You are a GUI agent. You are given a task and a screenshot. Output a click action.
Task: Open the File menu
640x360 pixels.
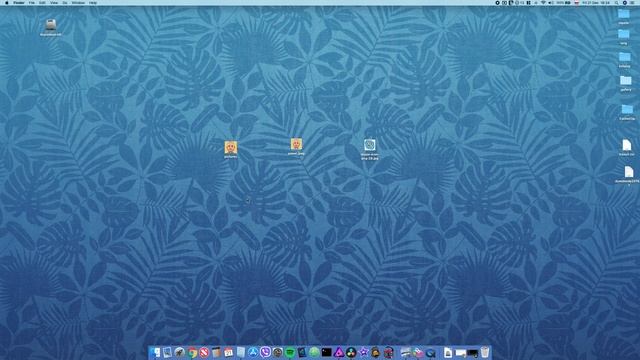point(31,2)
